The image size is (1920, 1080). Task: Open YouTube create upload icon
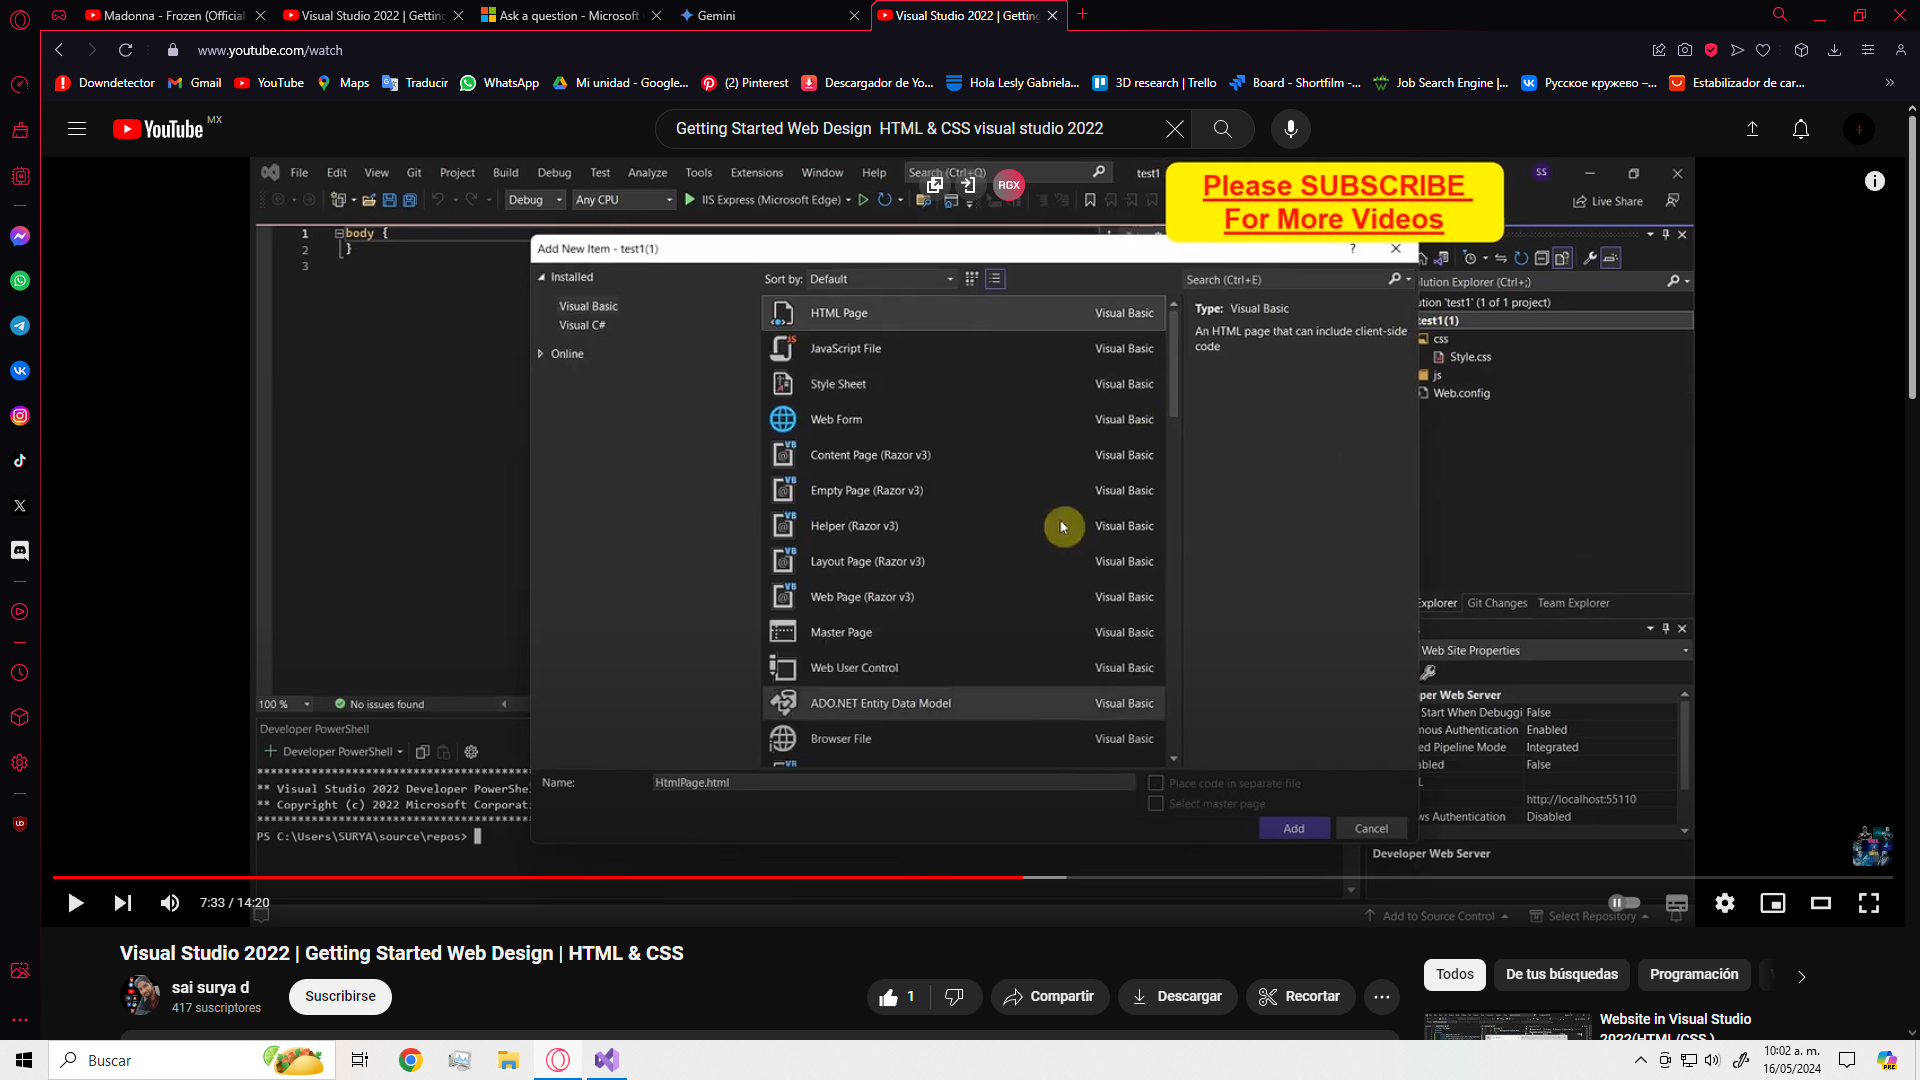[x=1752, y=129]
